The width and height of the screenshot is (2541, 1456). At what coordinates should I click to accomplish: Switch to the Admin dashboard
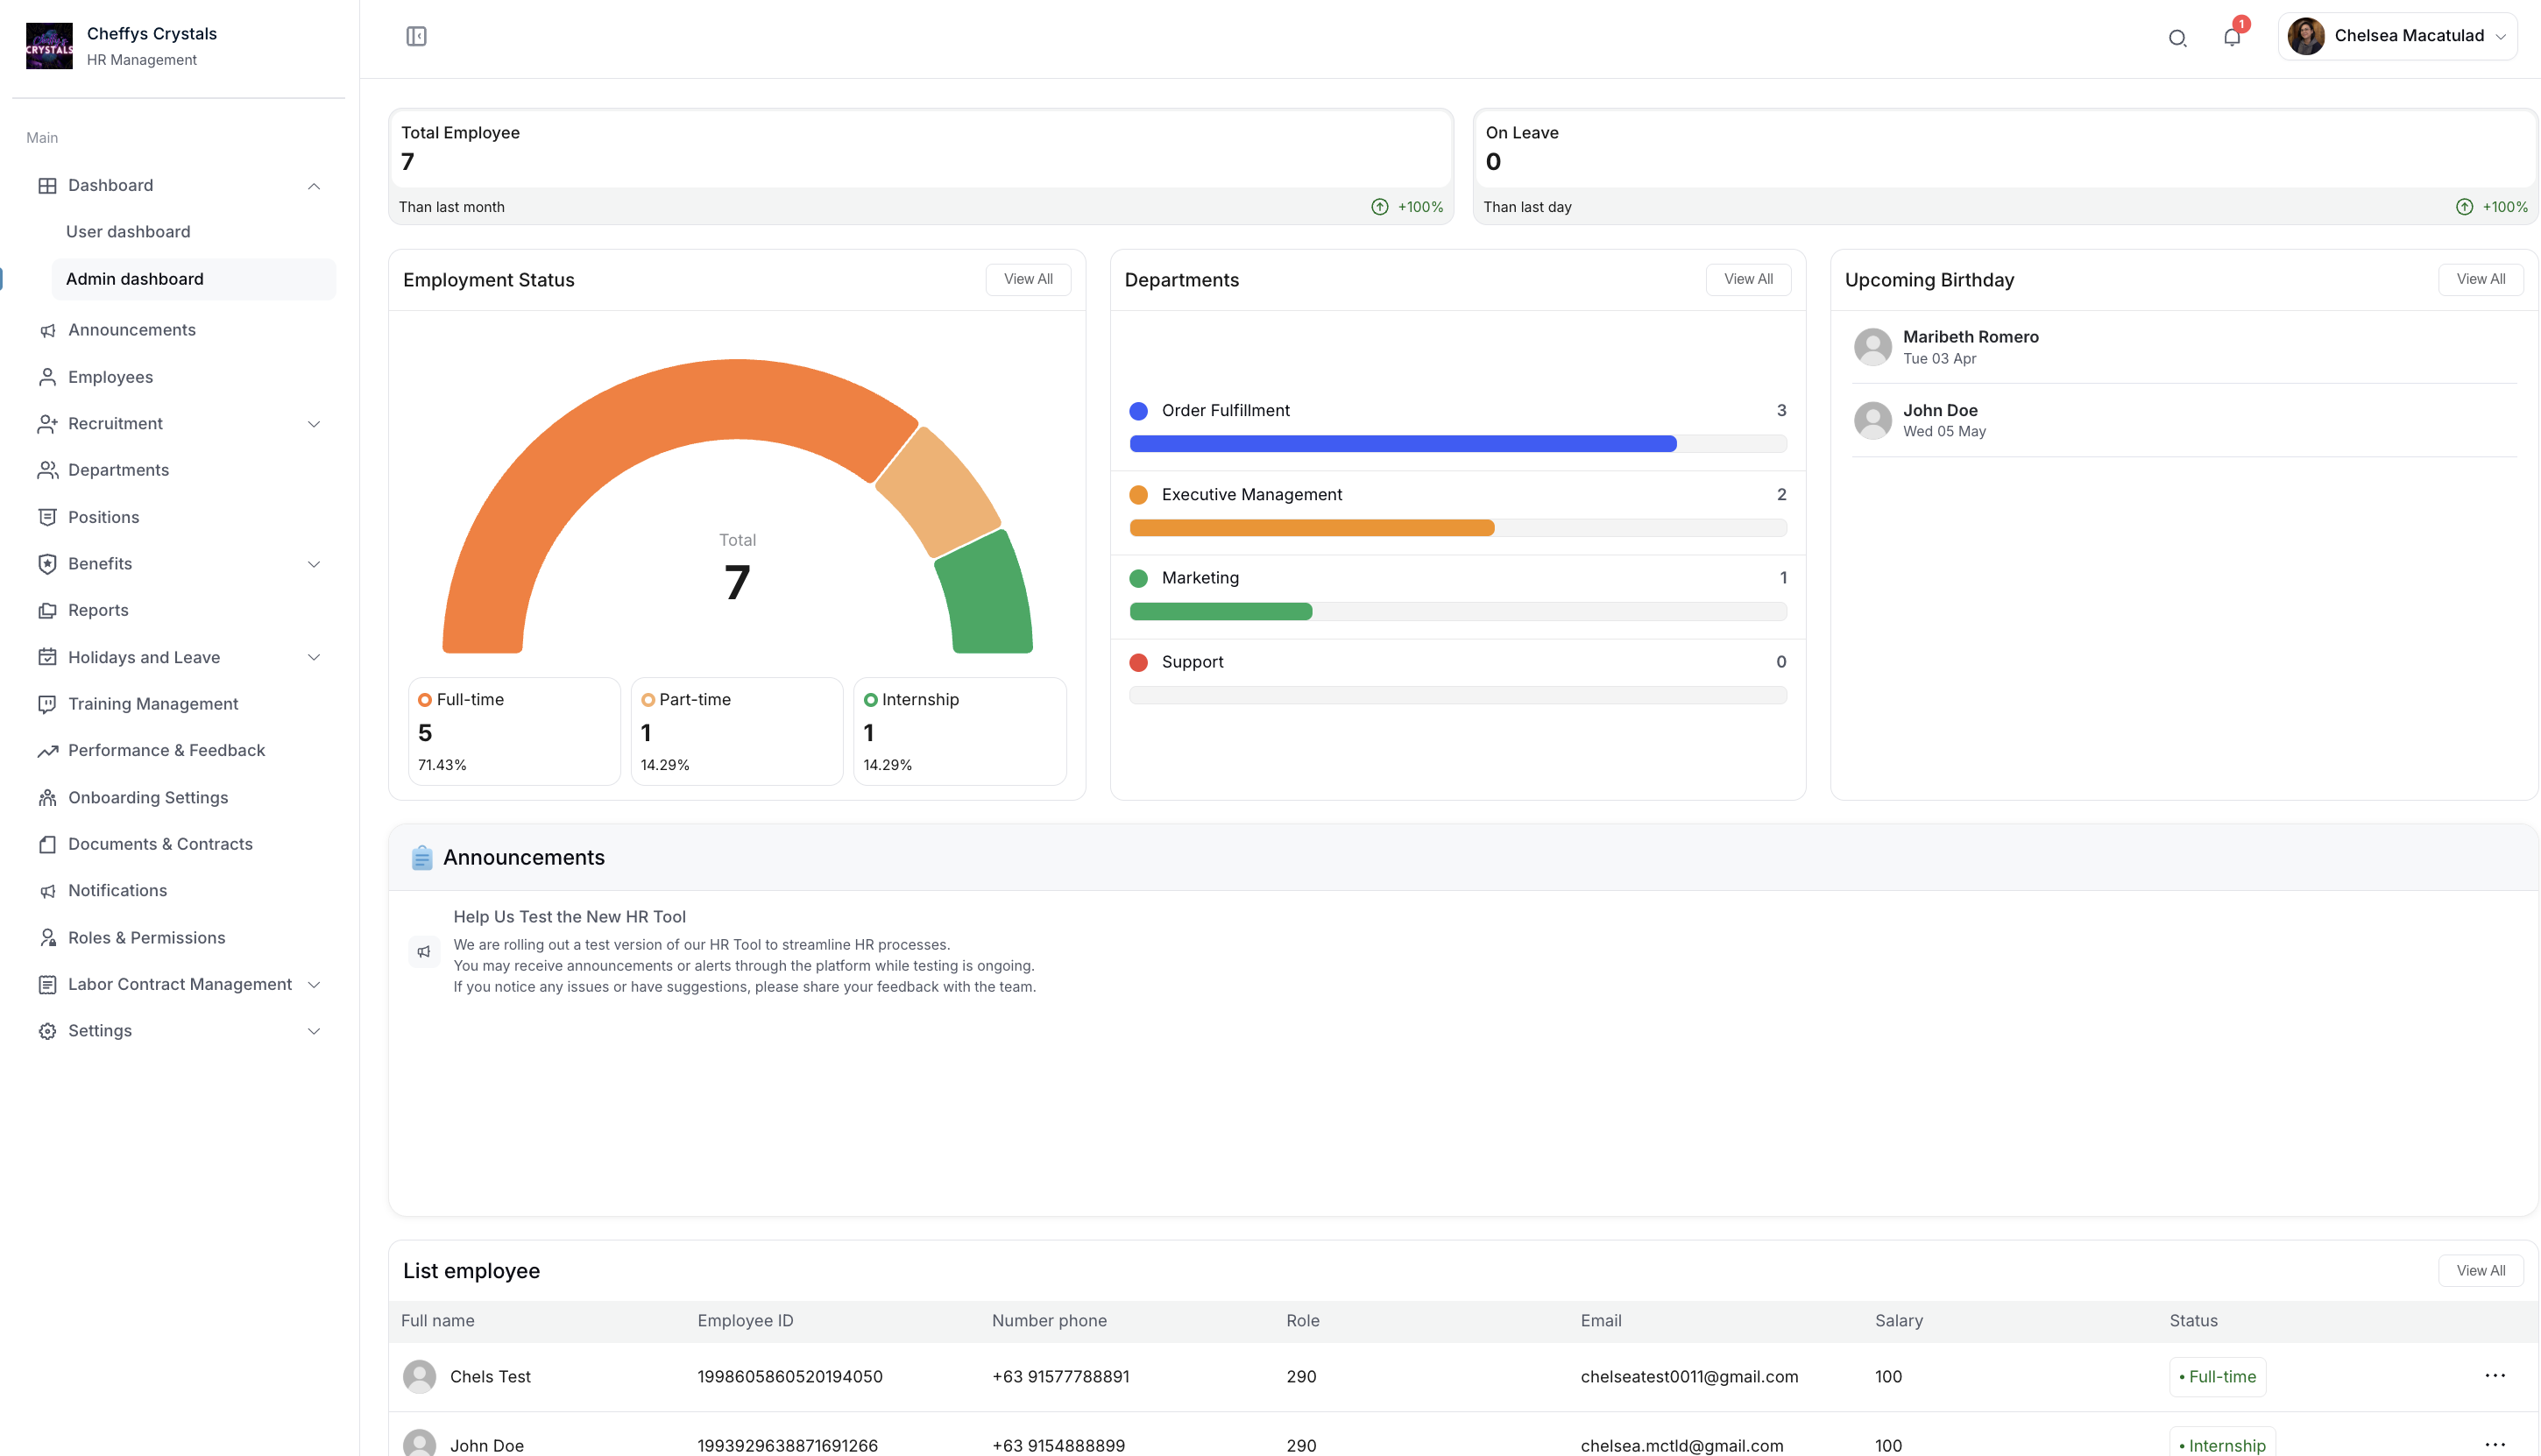tap(134, 278)
